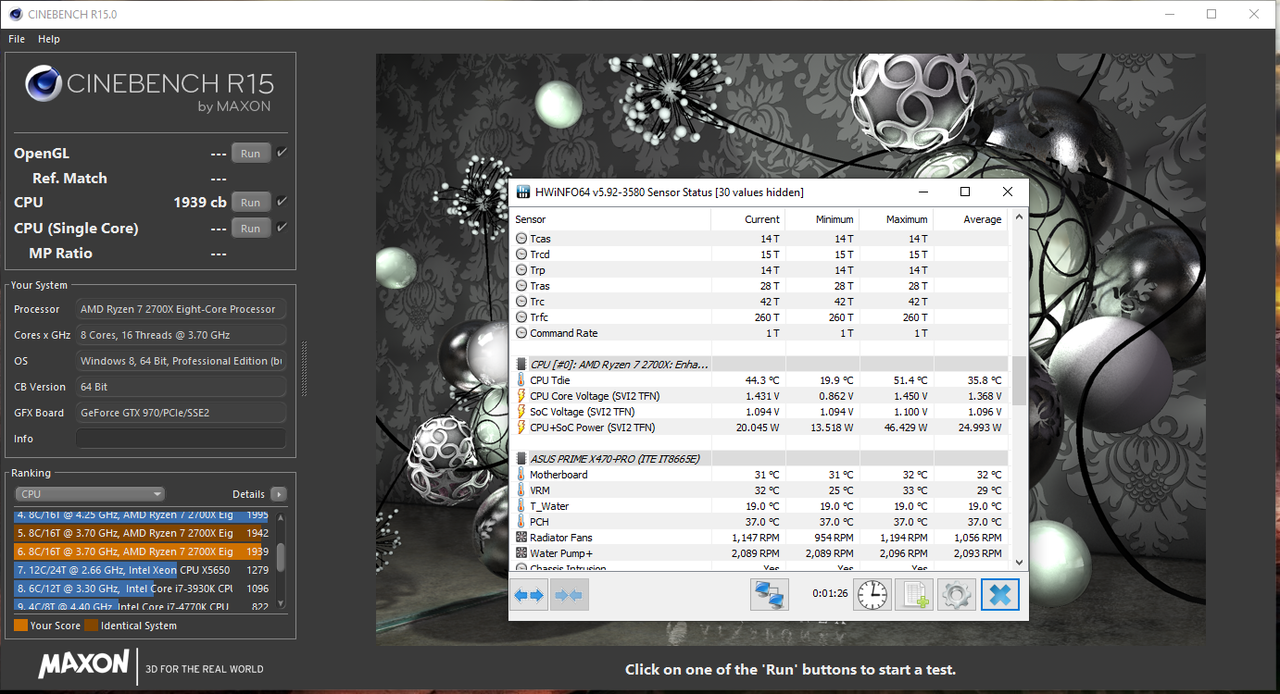Screen dimensions: 1280x694
Task: Click the VRM thermometer icon
Action: (x=521, y=491)
